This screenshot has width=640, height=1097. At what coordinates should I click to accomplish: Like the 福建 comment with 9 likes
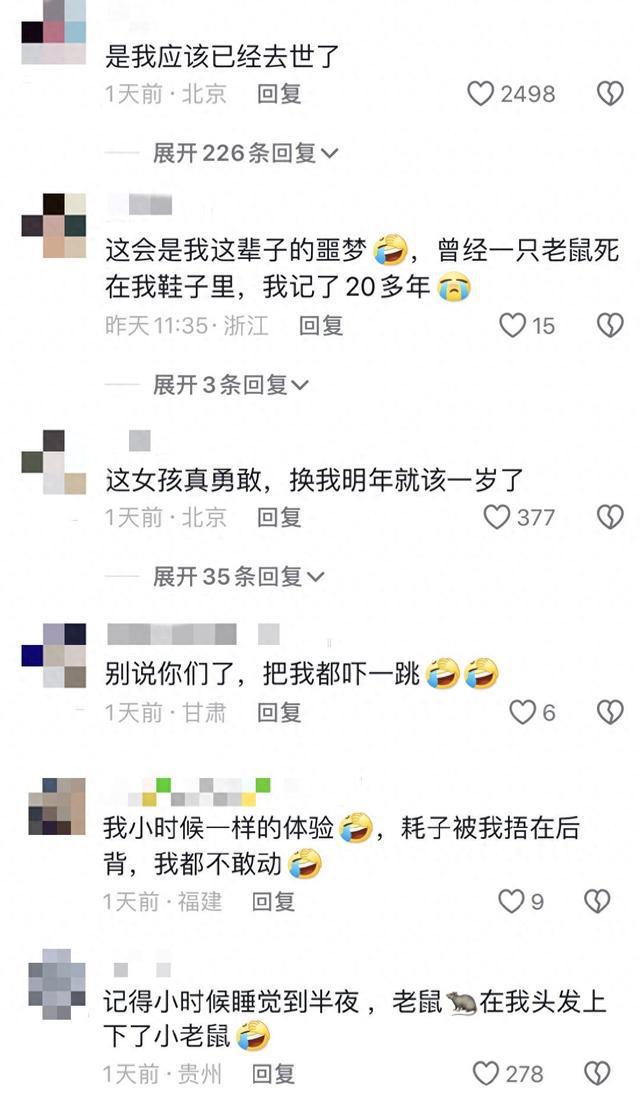click(x=511, y=901)
